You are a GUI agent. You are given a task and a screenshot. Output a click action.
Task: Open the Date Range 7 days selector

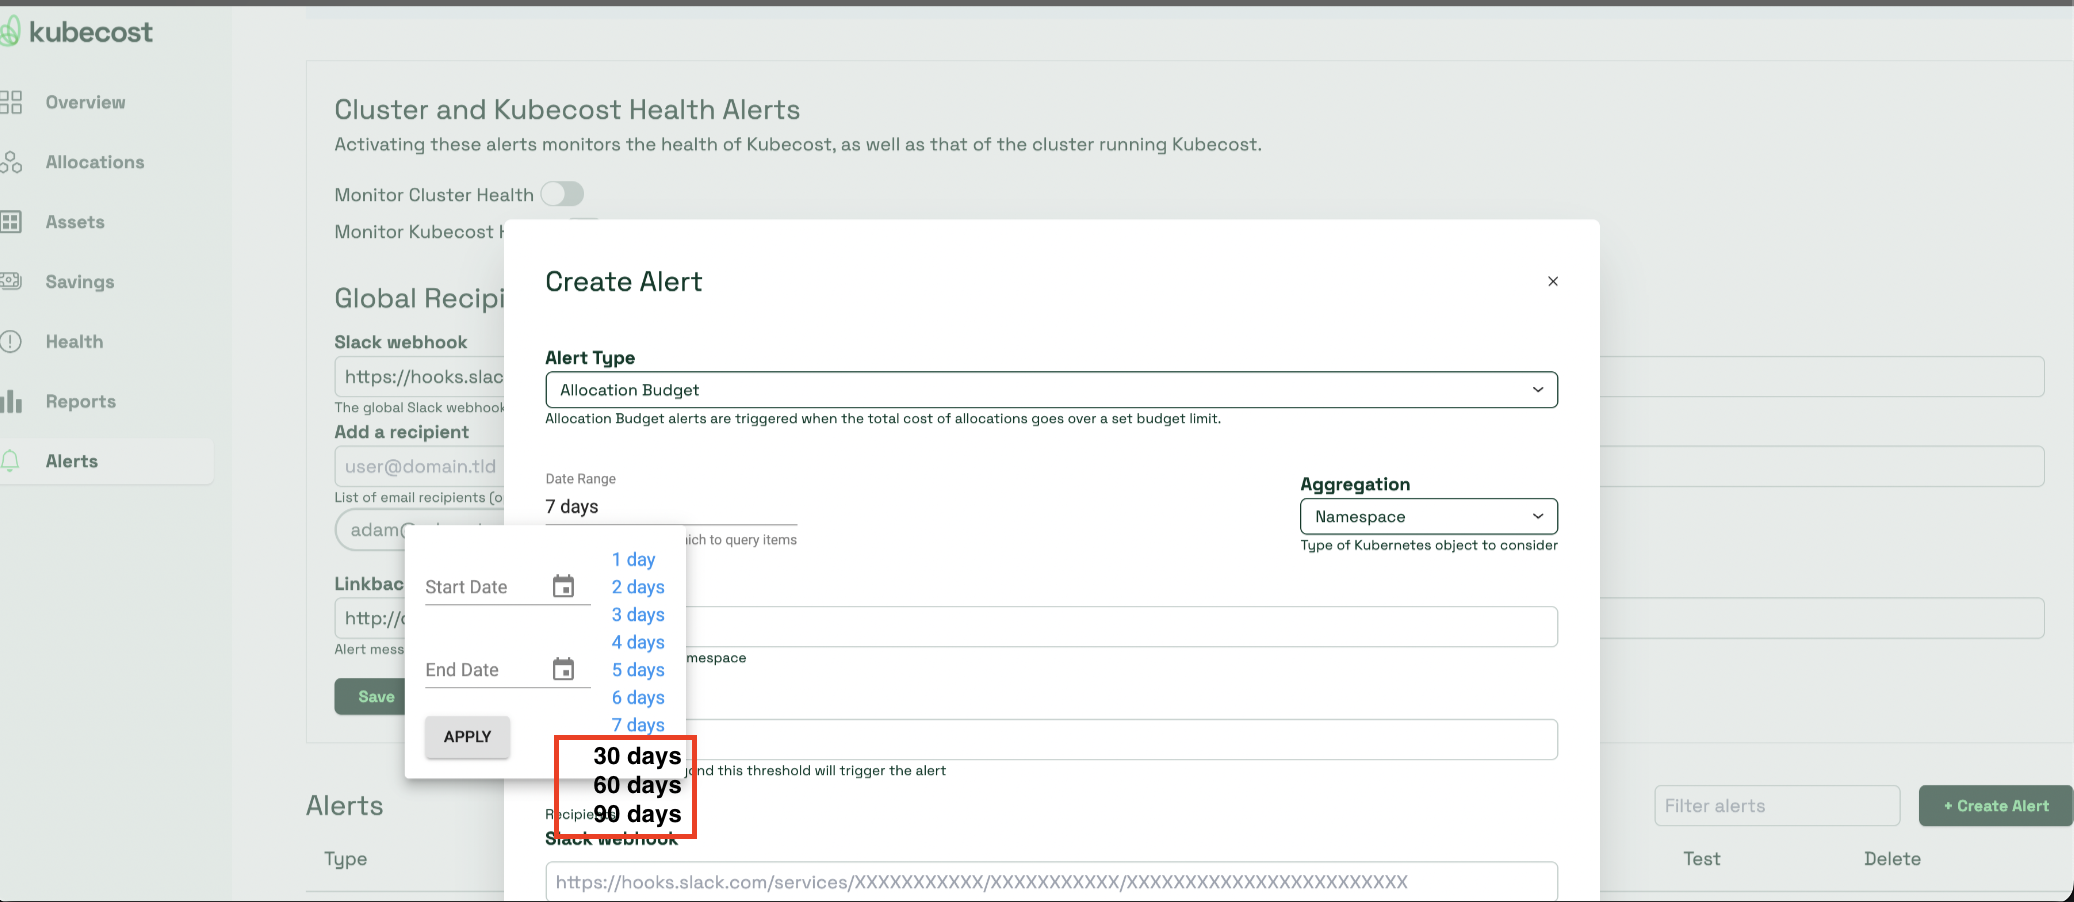(x=671, y=507)
